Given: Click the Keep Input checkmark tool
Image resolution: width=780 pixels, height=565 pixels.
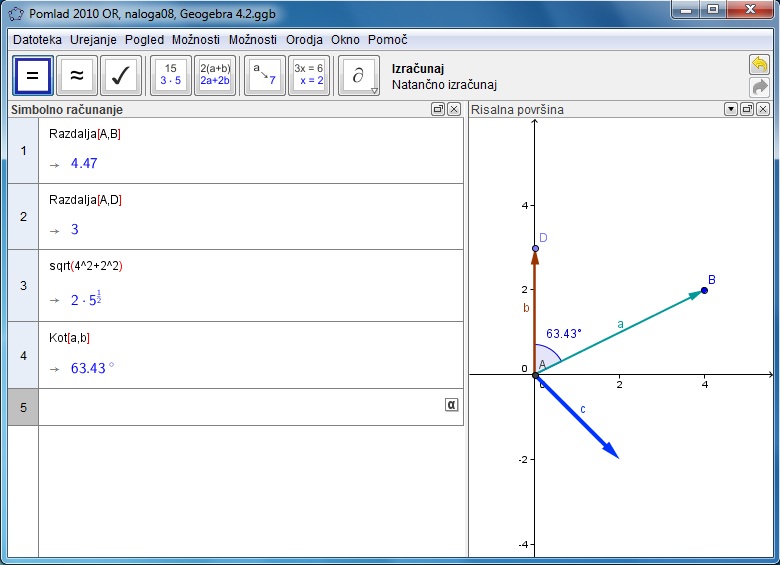Looking at the screenshot, I should pyautogui.click(x=121, y=75).
